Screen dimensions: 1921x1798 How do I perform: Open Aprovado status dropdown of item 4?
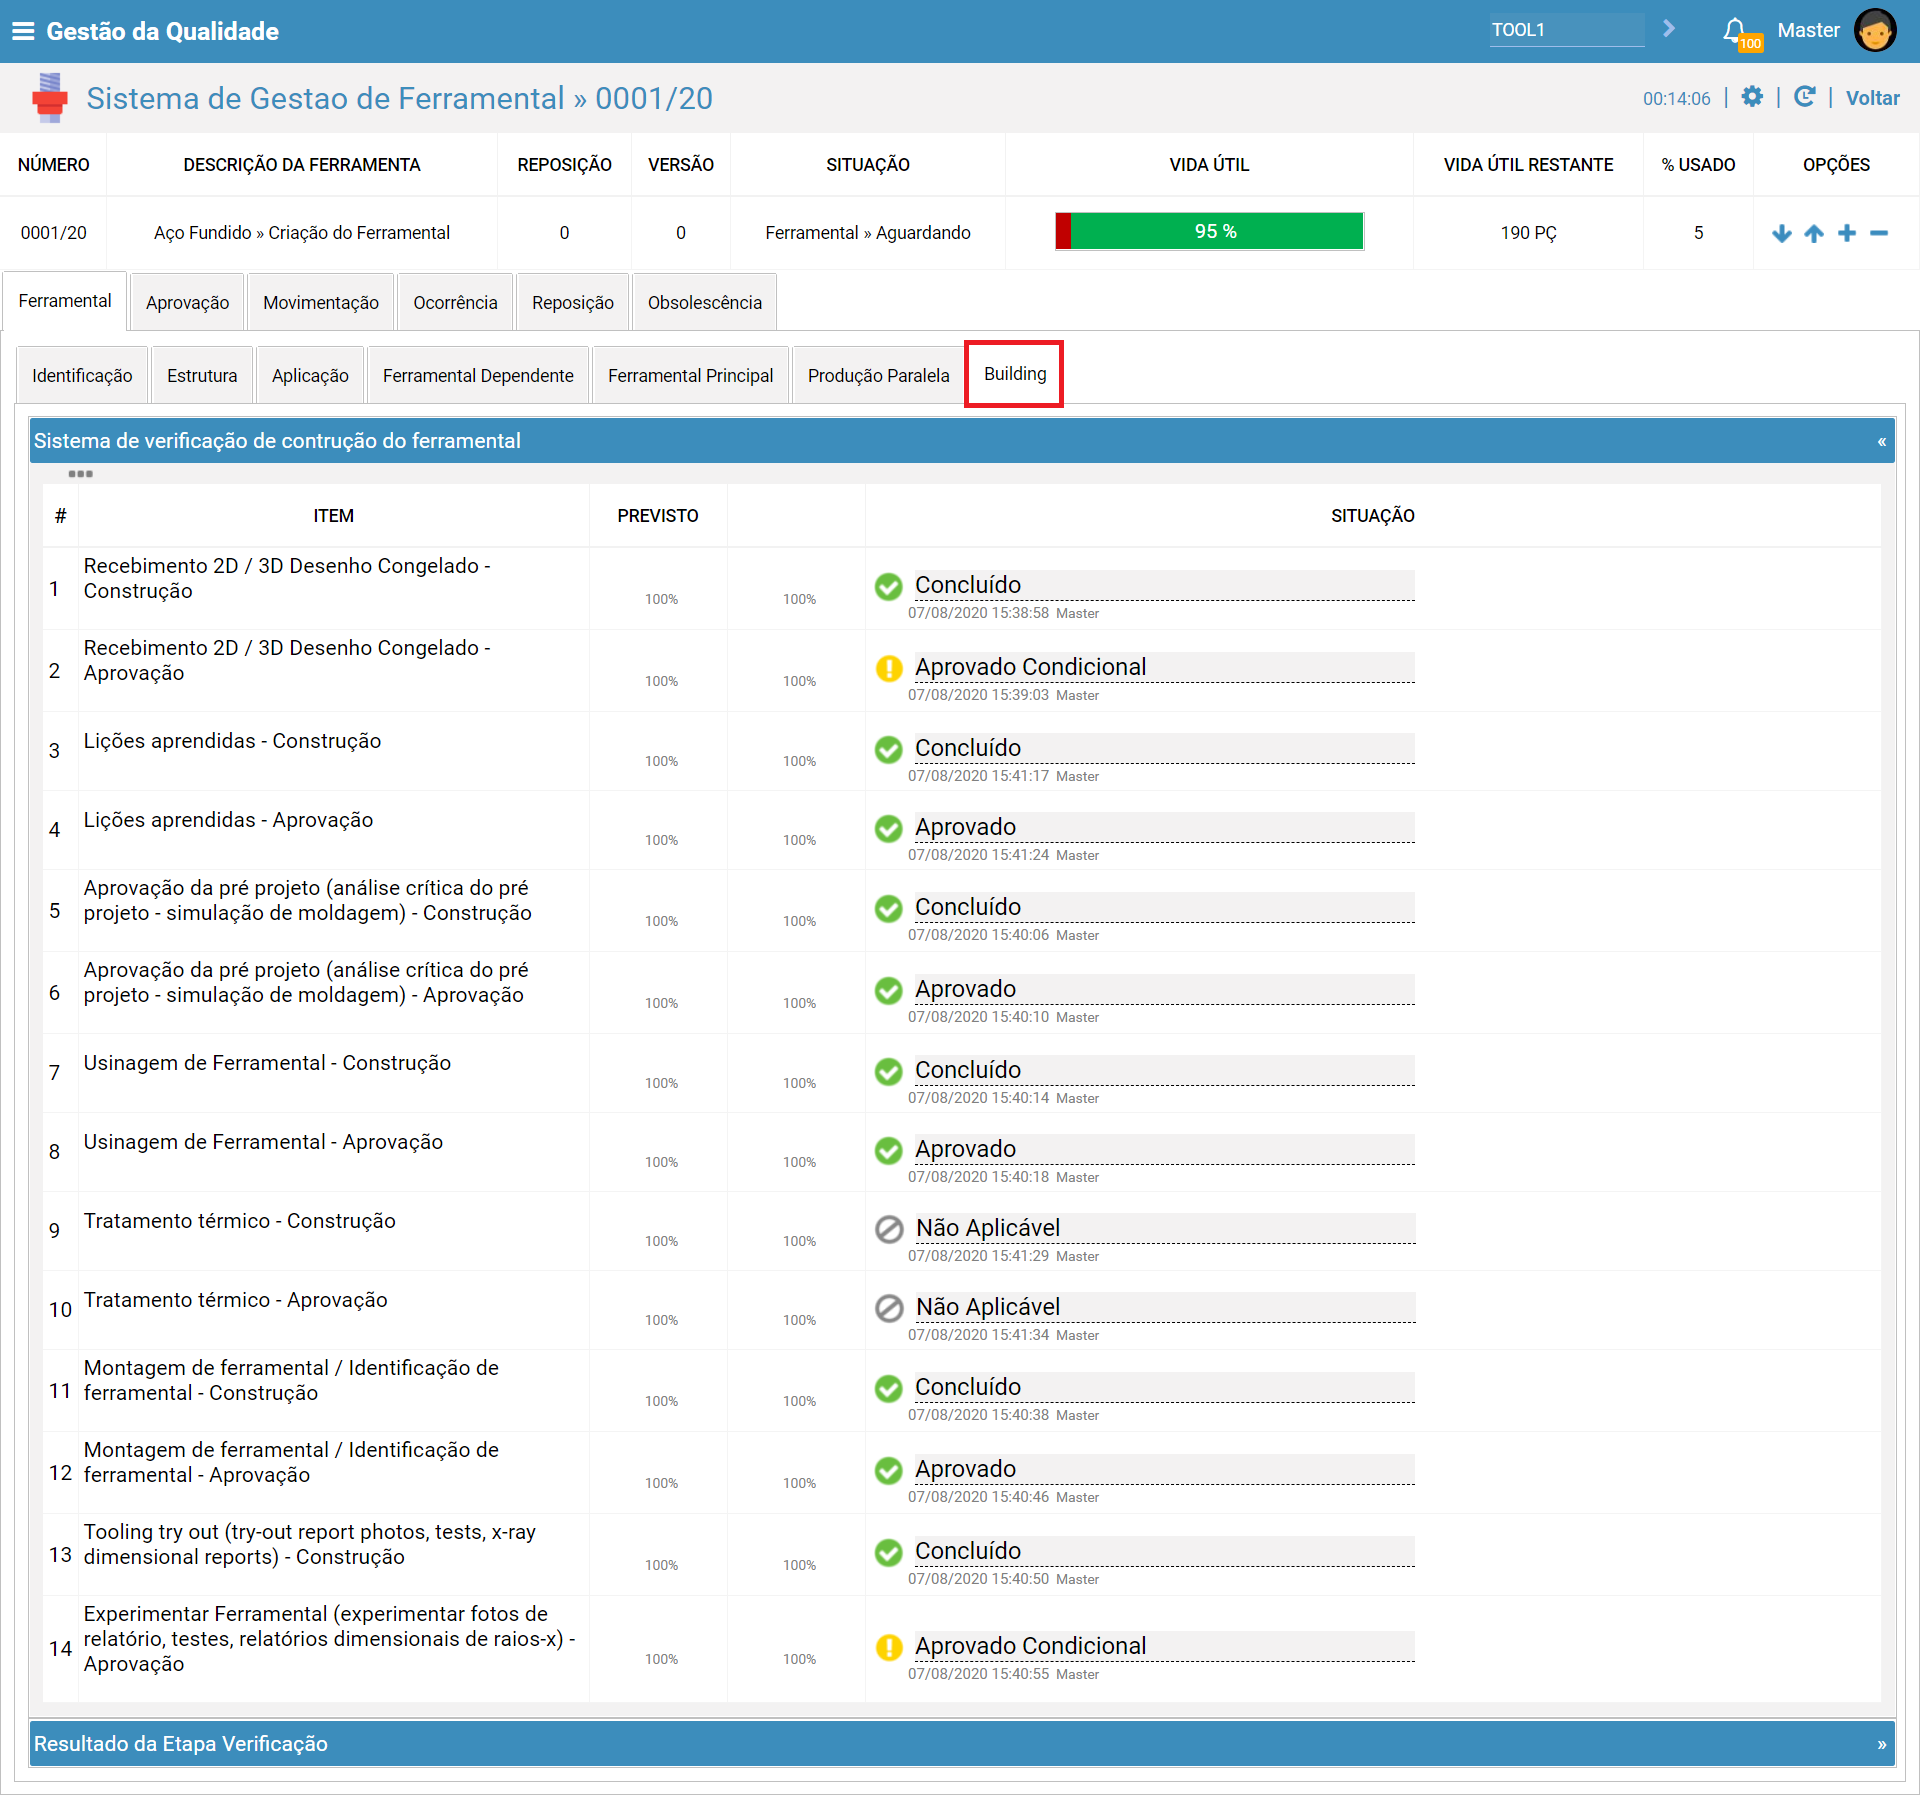(1163, 827)
